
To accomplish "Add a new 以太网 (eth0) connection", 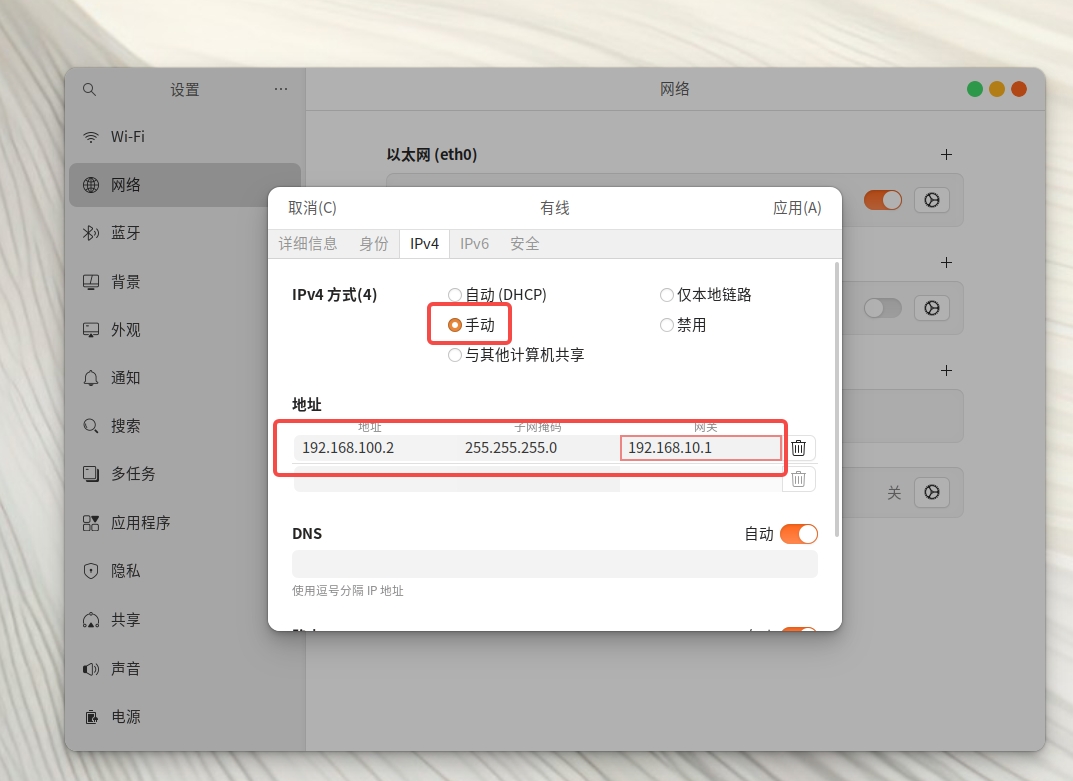I will (x=946, y=155).
